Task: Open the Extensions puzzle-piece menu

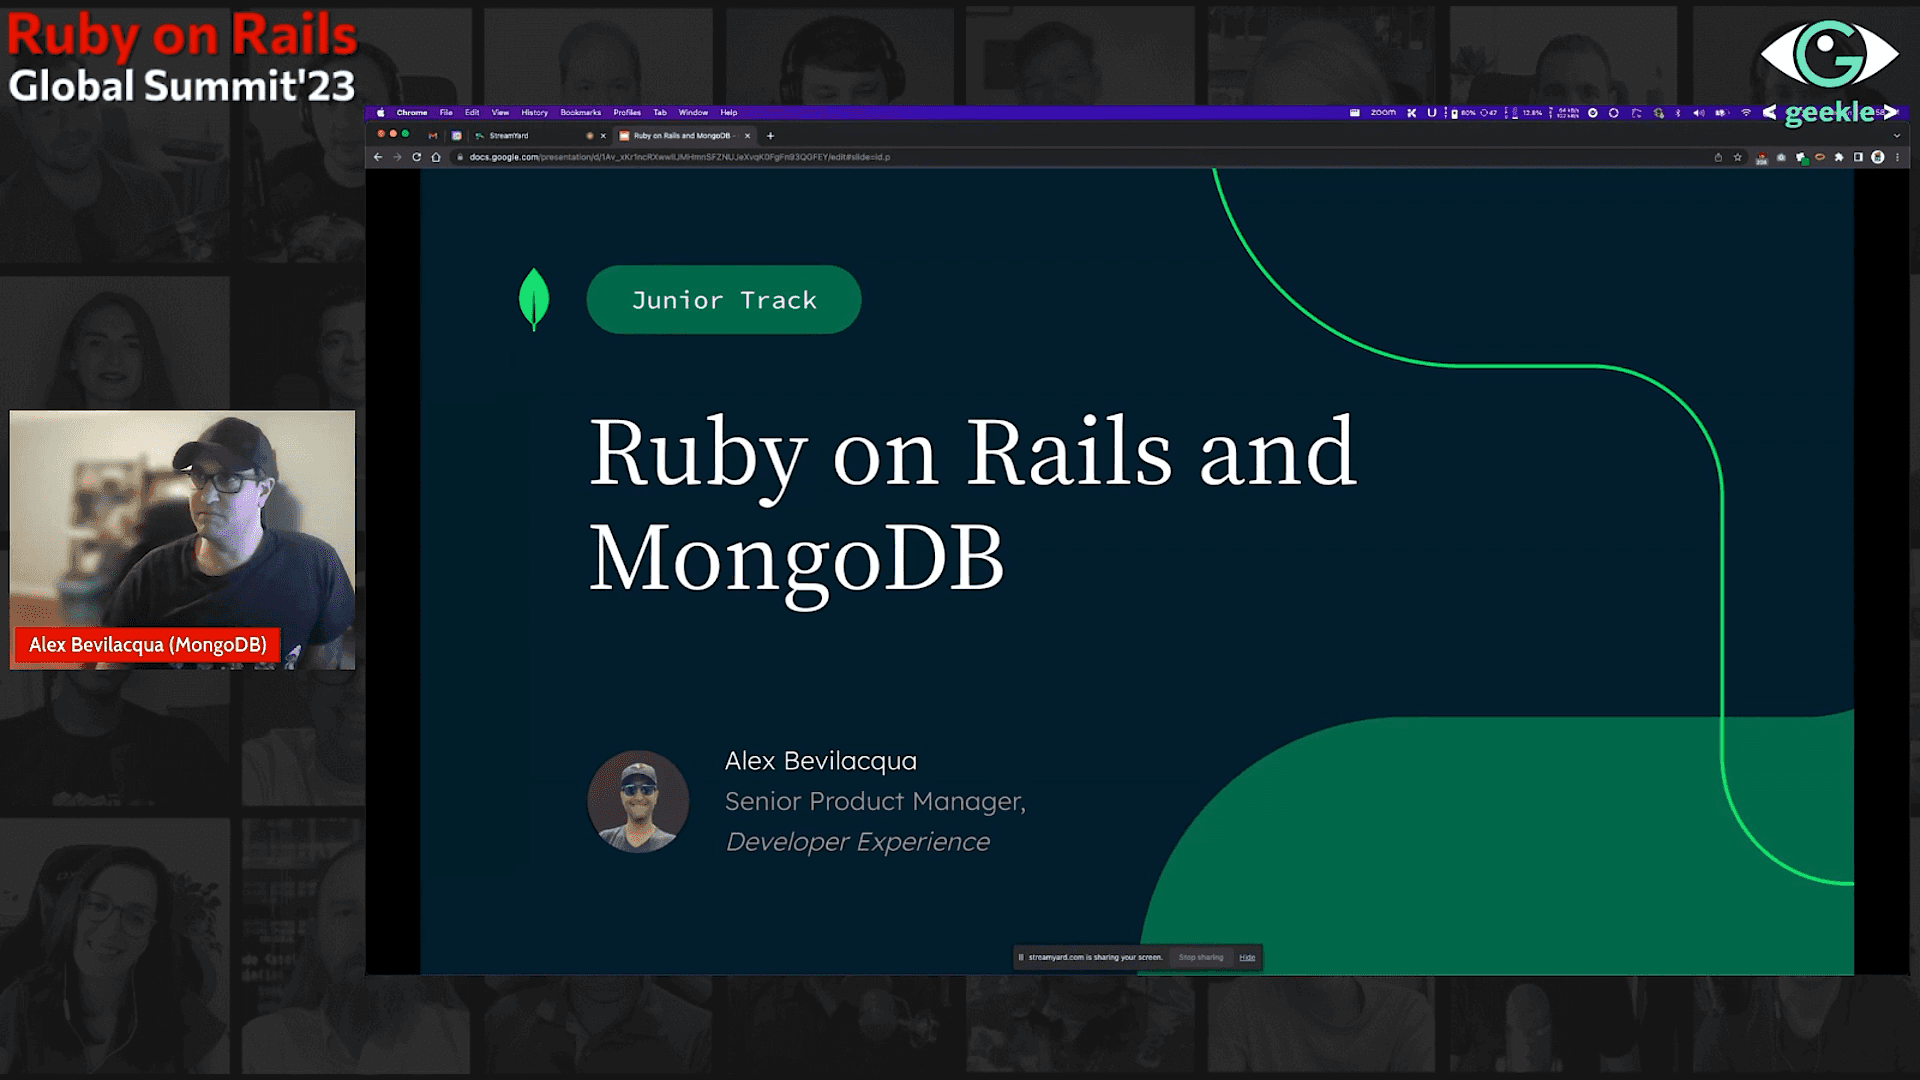Action: pos(1839,157)
